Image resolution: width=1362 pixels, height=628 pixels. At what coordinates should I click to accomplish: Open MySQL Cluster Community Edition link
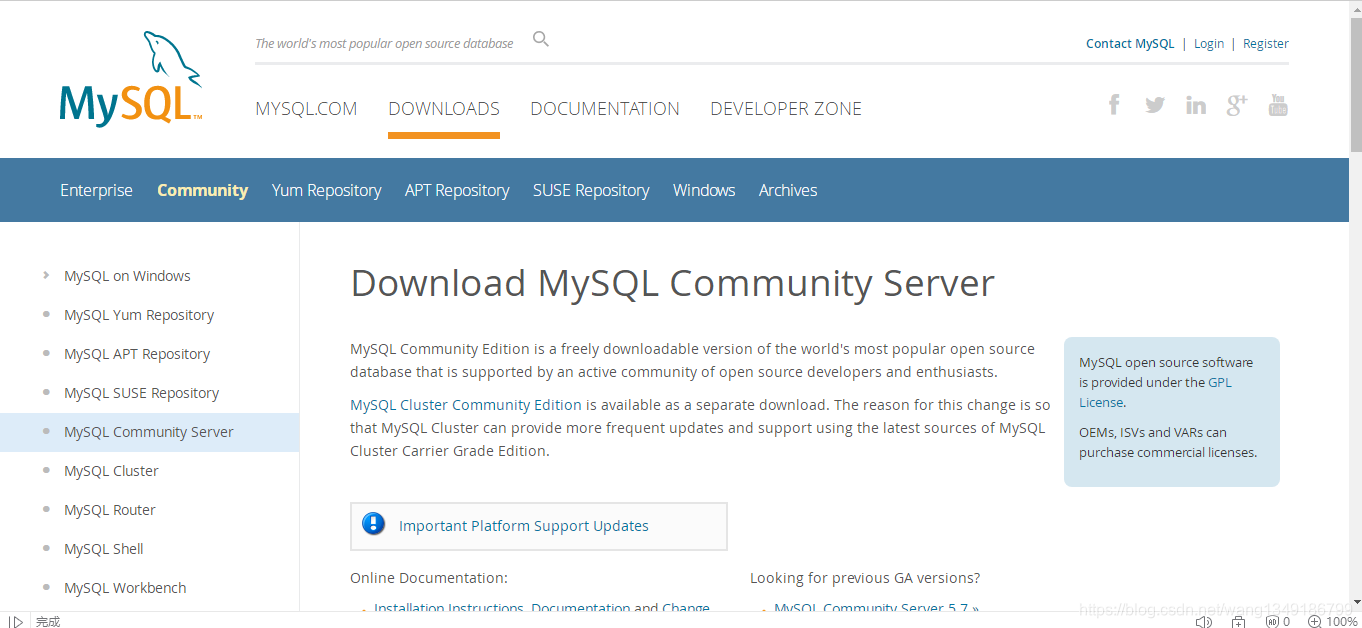tap(466, 405)
